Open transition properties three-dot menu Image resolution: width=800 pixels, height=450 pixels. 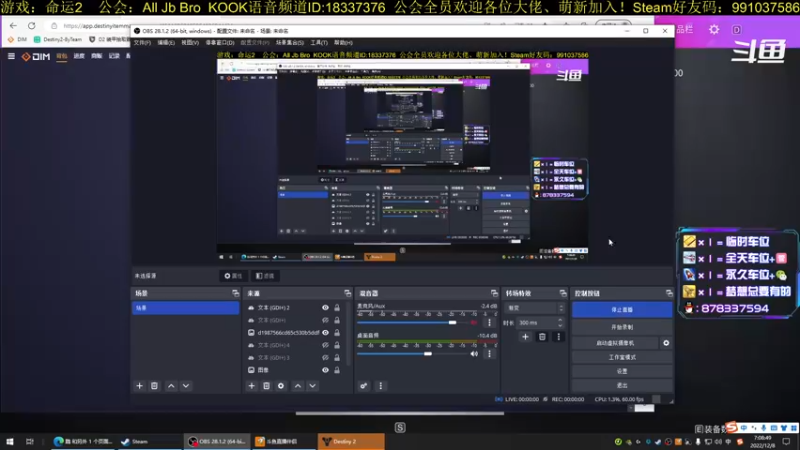coord(559,337)
